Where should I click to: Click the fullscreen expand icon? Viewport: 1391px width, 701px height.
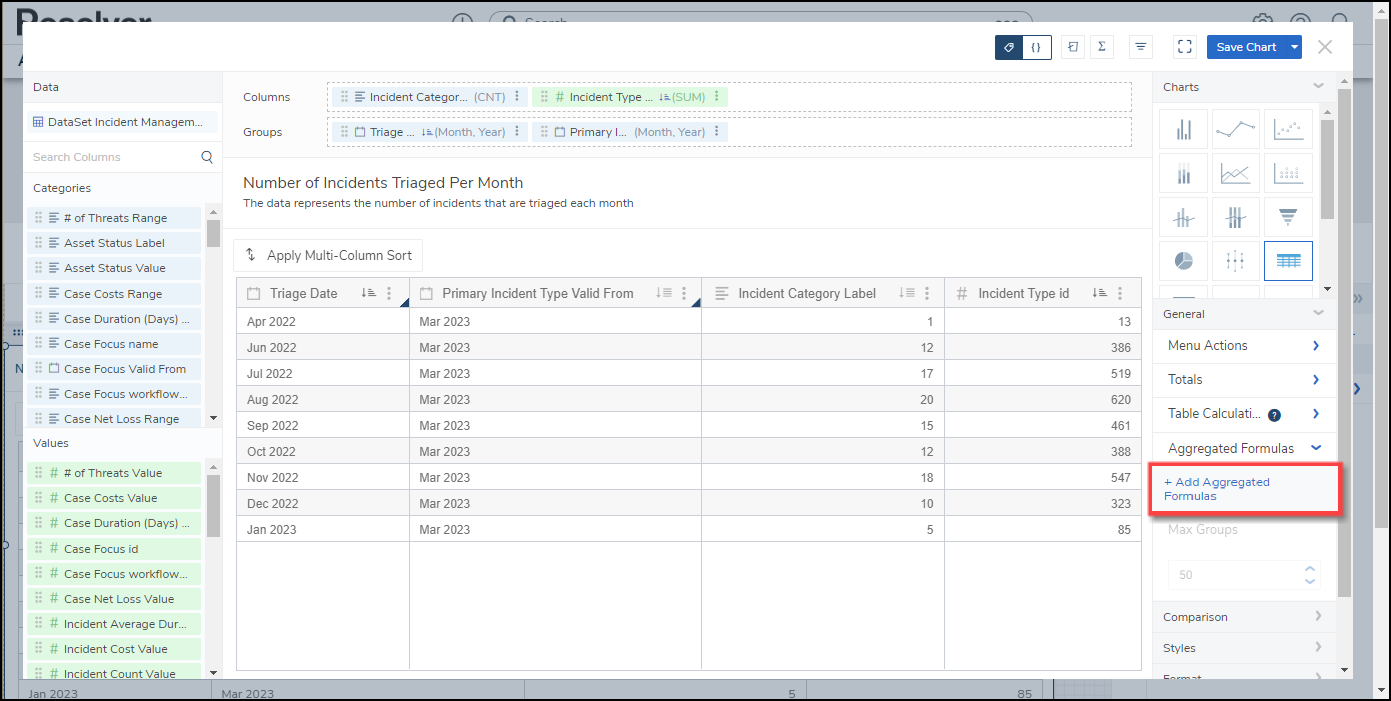tap(1184, 47)
